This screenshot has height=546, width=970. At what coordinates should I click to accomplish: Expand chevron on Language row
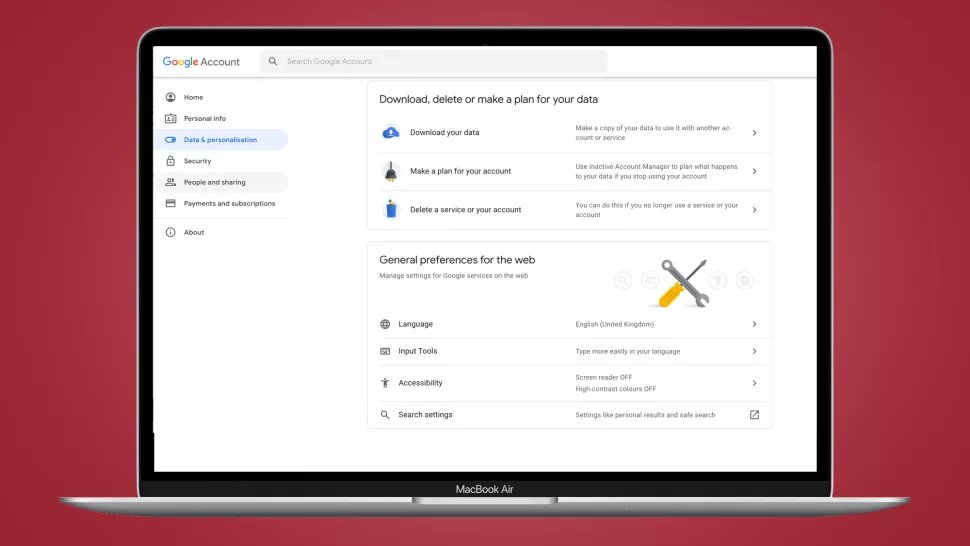[x=754, y=324]
